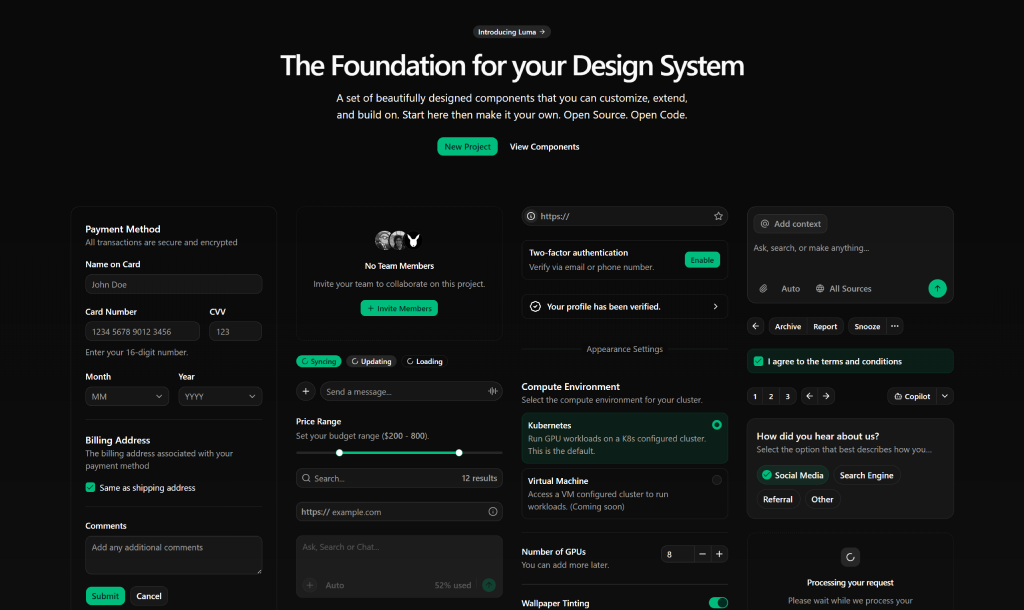The image size is (1024, 610).
Task: Click the waveform icon in the message field
Action: [x=491, y=391]
